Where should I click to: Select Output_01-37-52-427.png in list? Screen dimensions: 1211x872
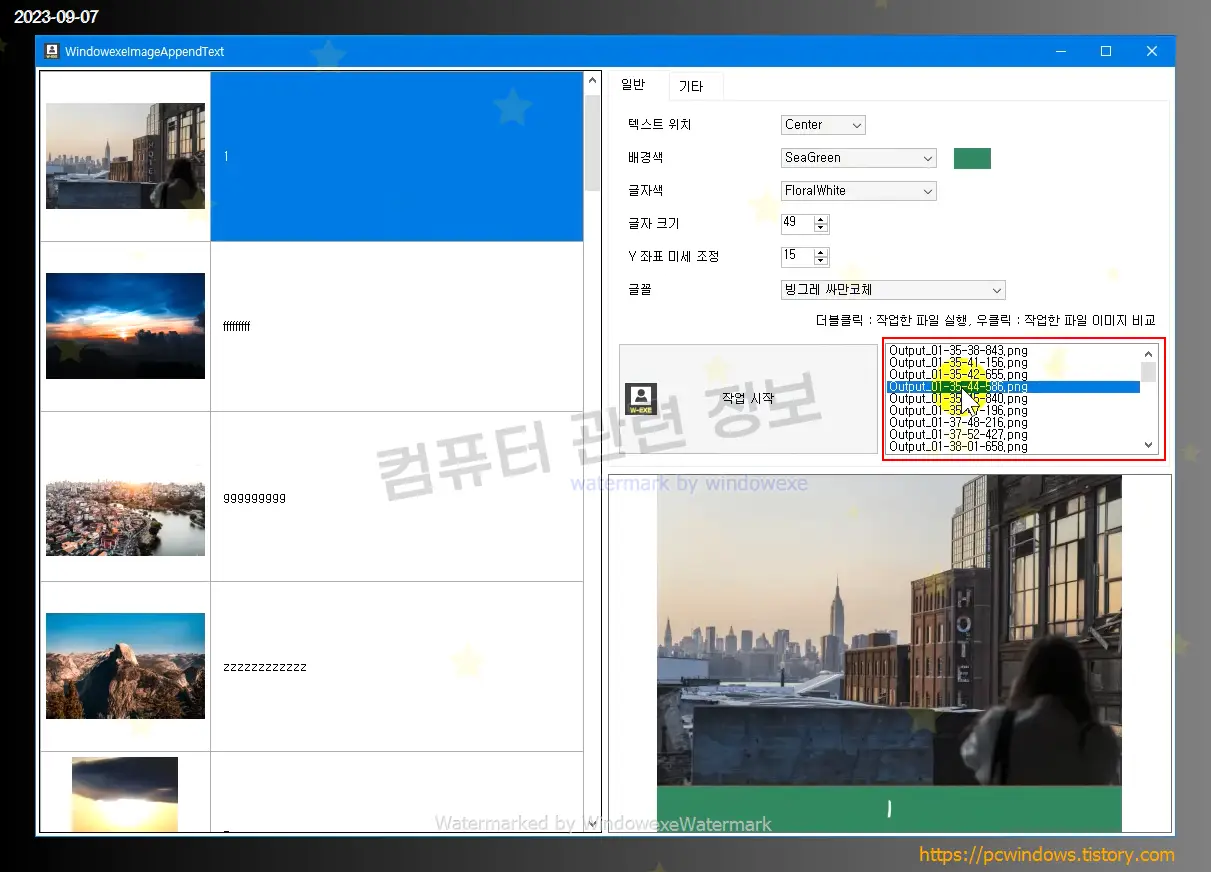coord(1013,435)
